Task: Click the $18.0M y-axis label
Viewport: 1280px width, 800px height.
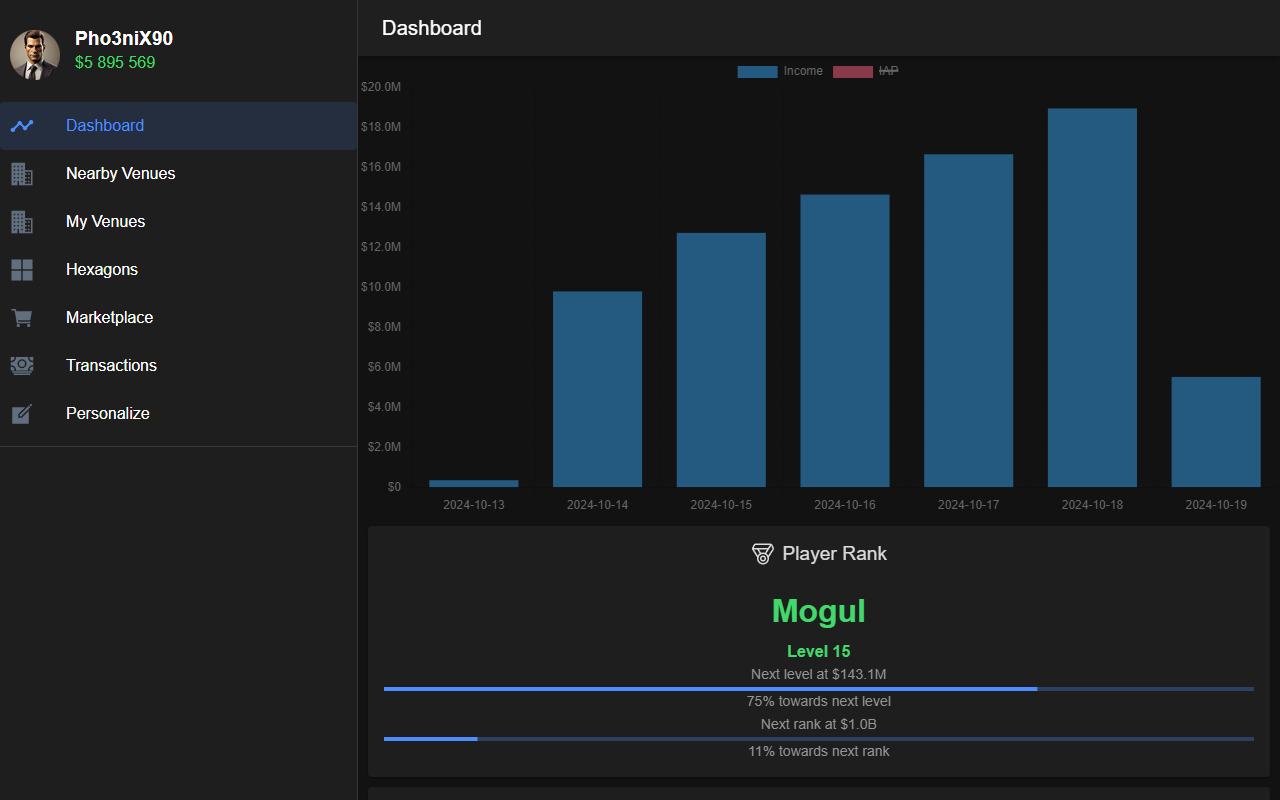Action: pyautogui.click(x=381, y=127)
